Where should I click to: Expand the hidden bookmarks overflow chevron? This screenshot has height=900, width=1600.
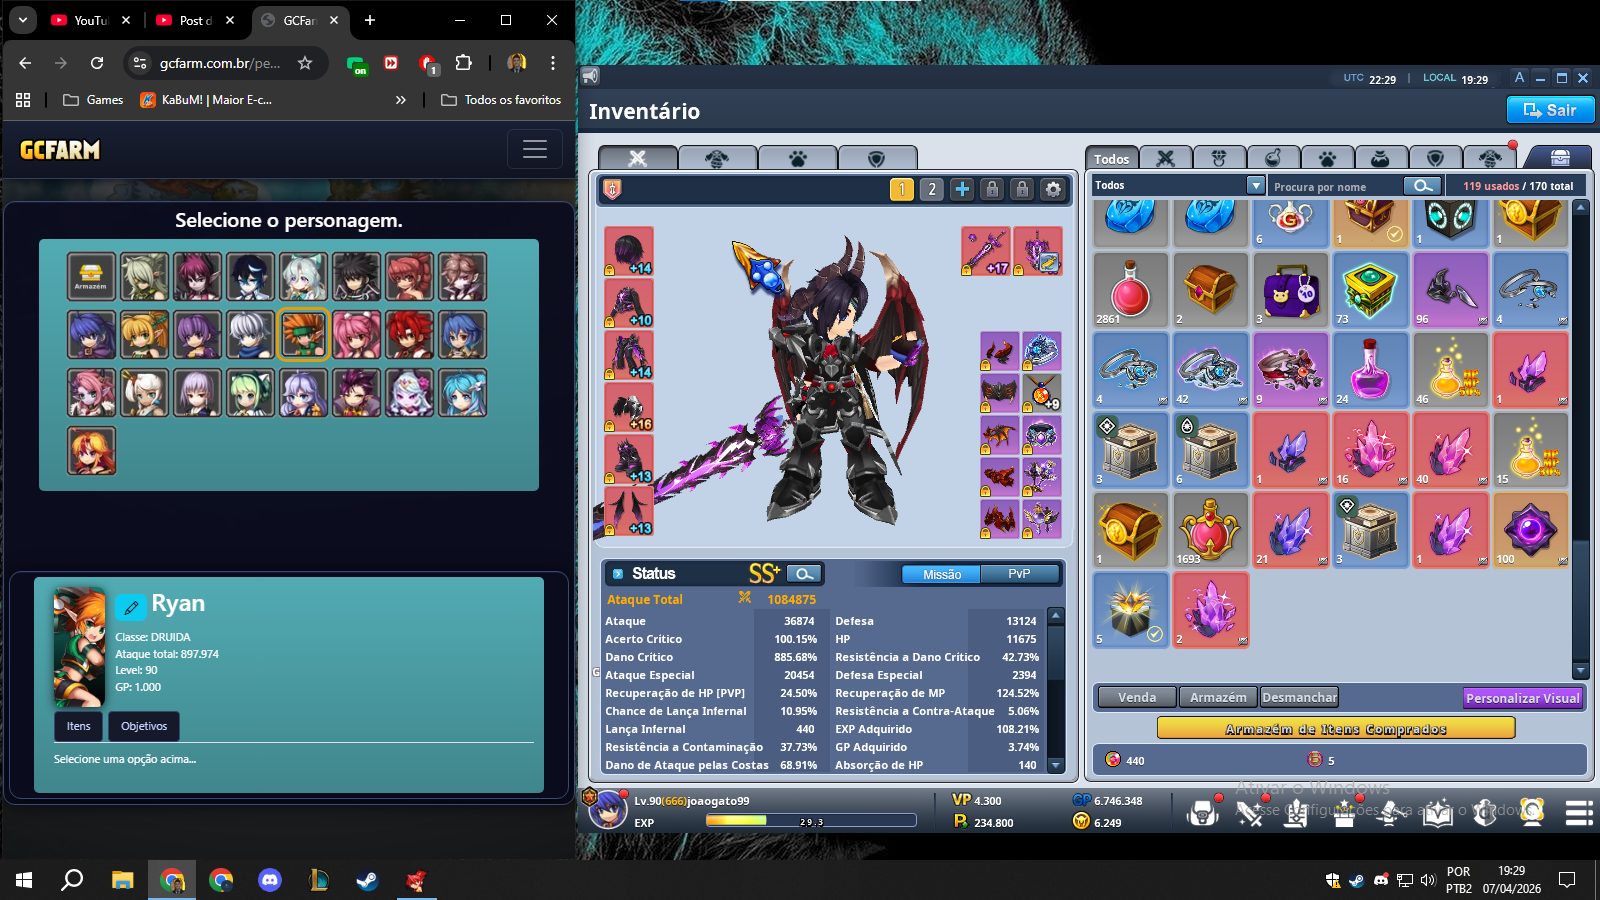[401, 100]
